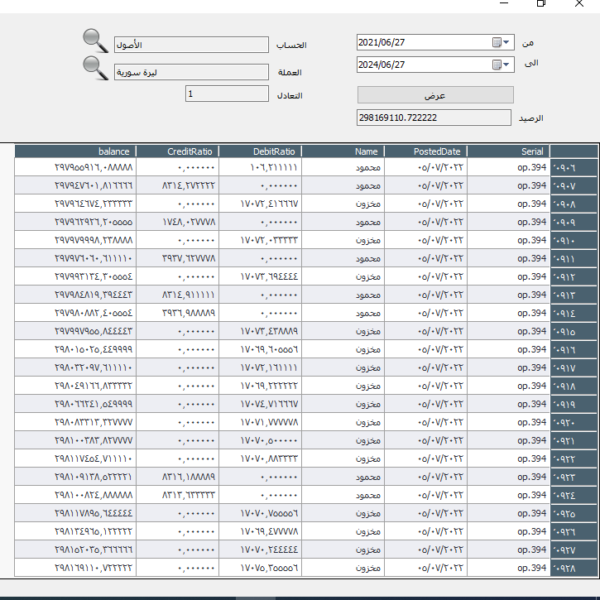Click the to-date field 2024/06/27

(x=435, y=64)
